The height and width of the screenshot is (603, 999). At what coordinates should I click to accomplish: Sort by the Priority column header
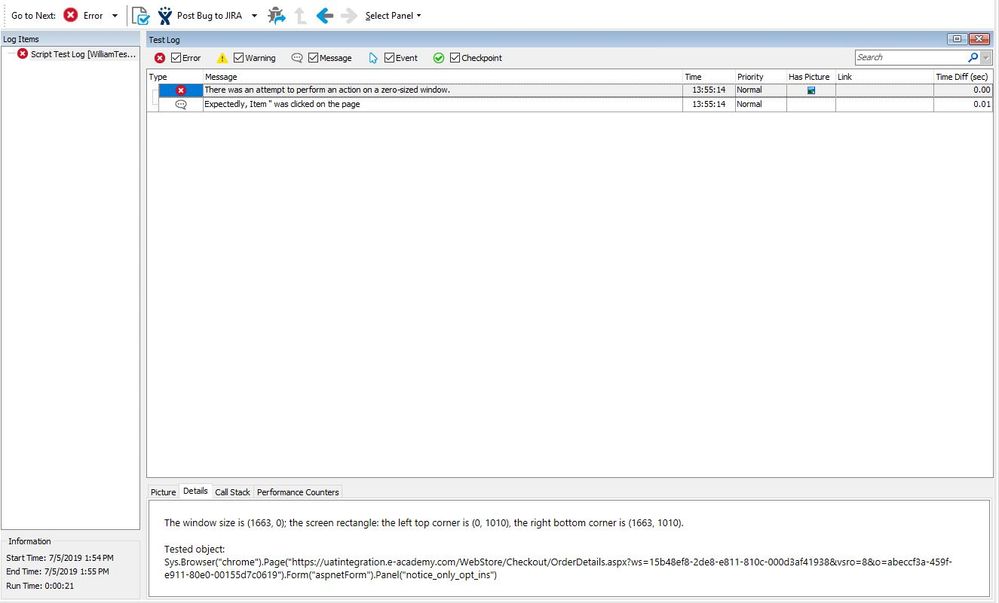pos(761,76)
